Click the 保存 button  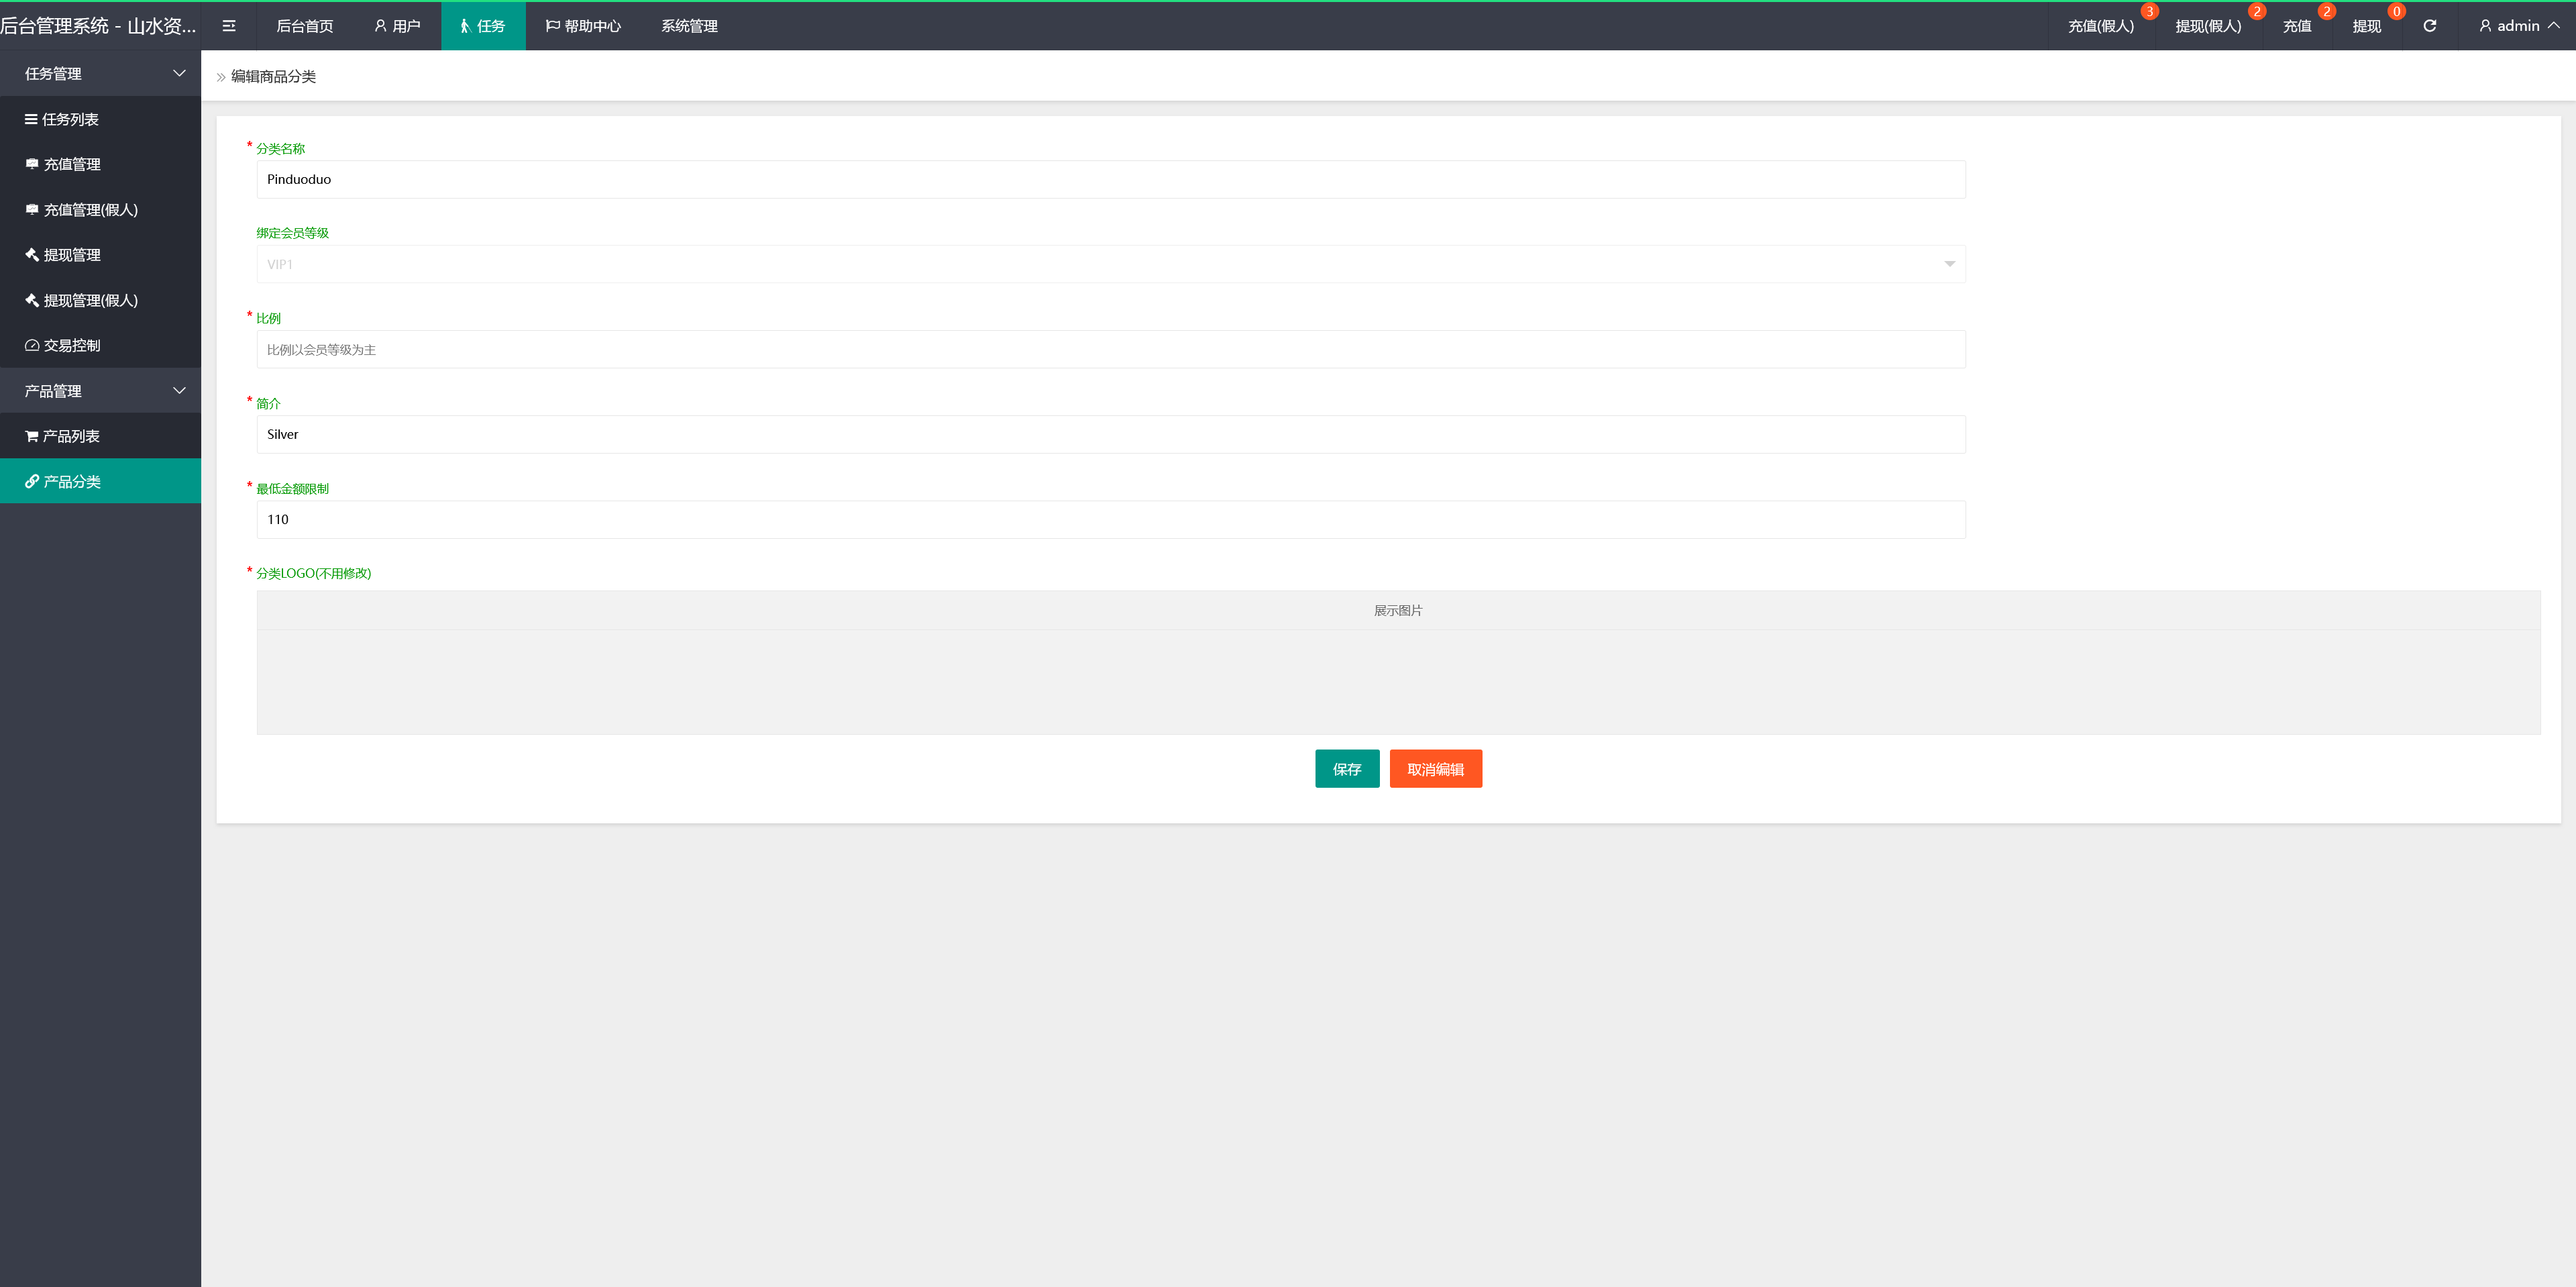coord(1346,769)
